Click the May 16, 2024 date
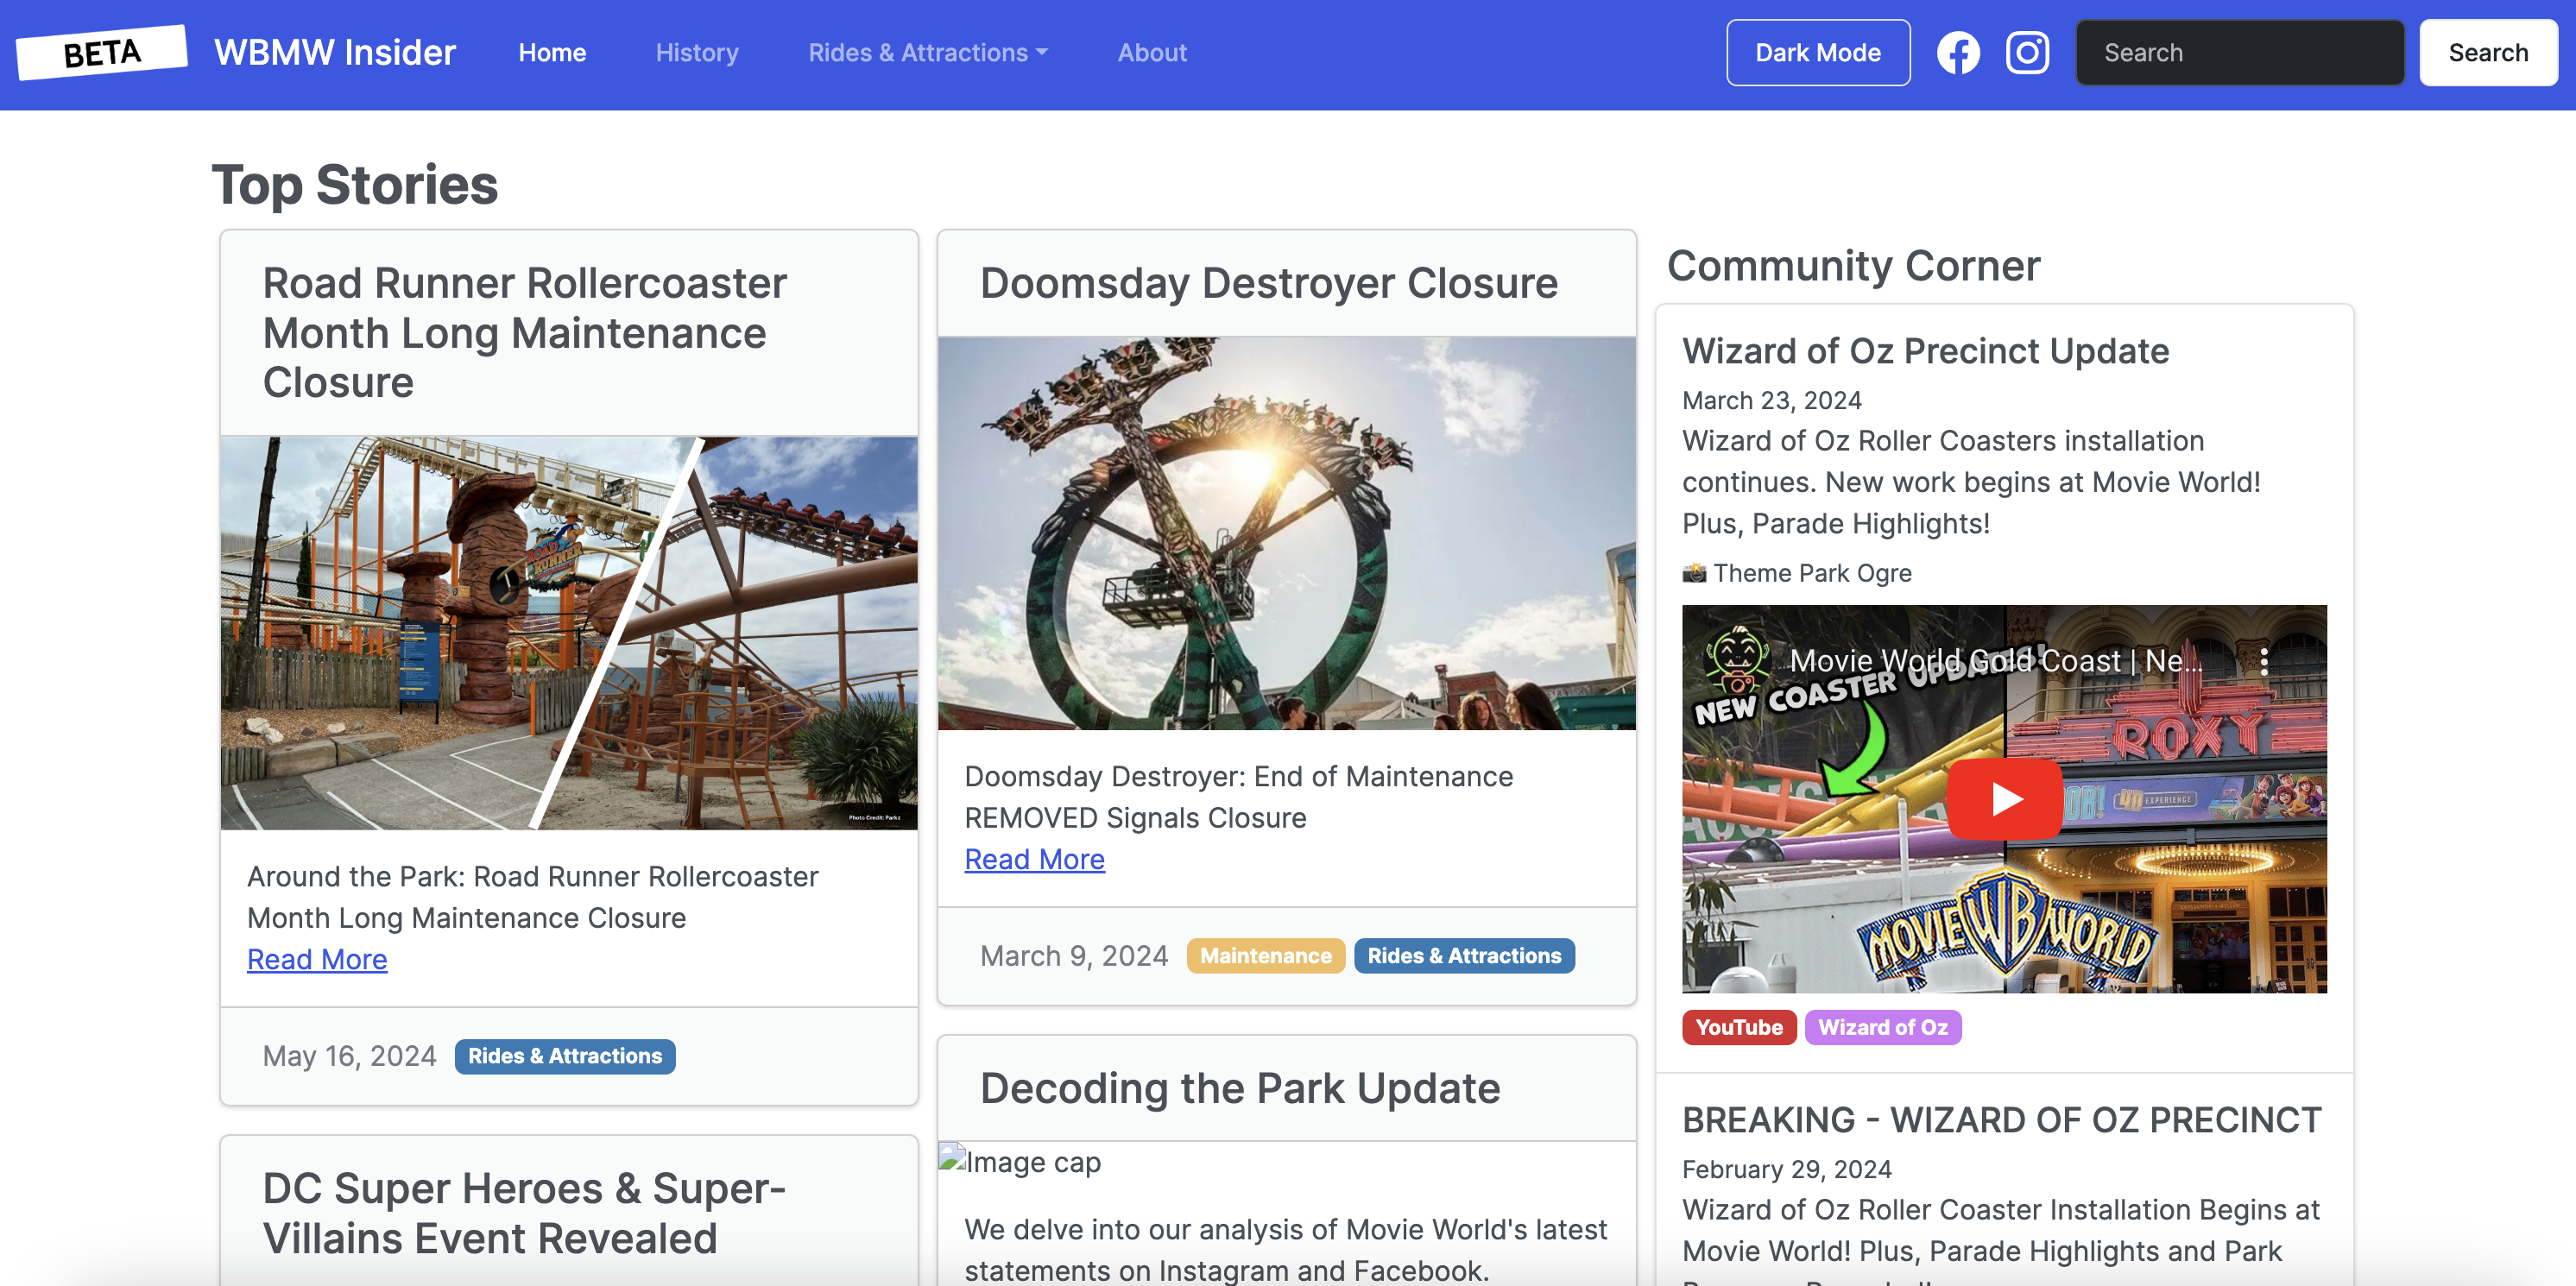 click(x=349, y=1056)
